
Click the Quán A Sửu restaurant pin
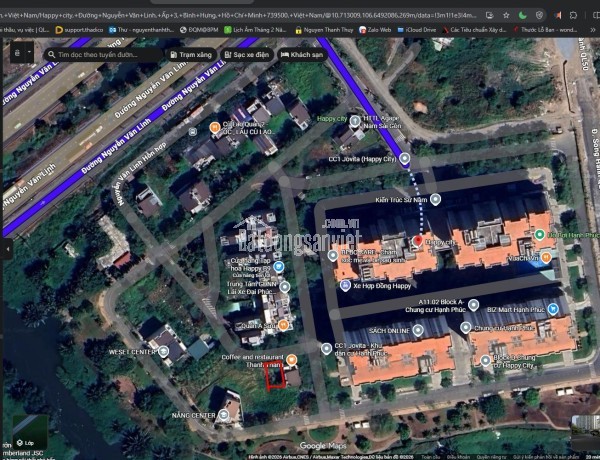point(283,325)
